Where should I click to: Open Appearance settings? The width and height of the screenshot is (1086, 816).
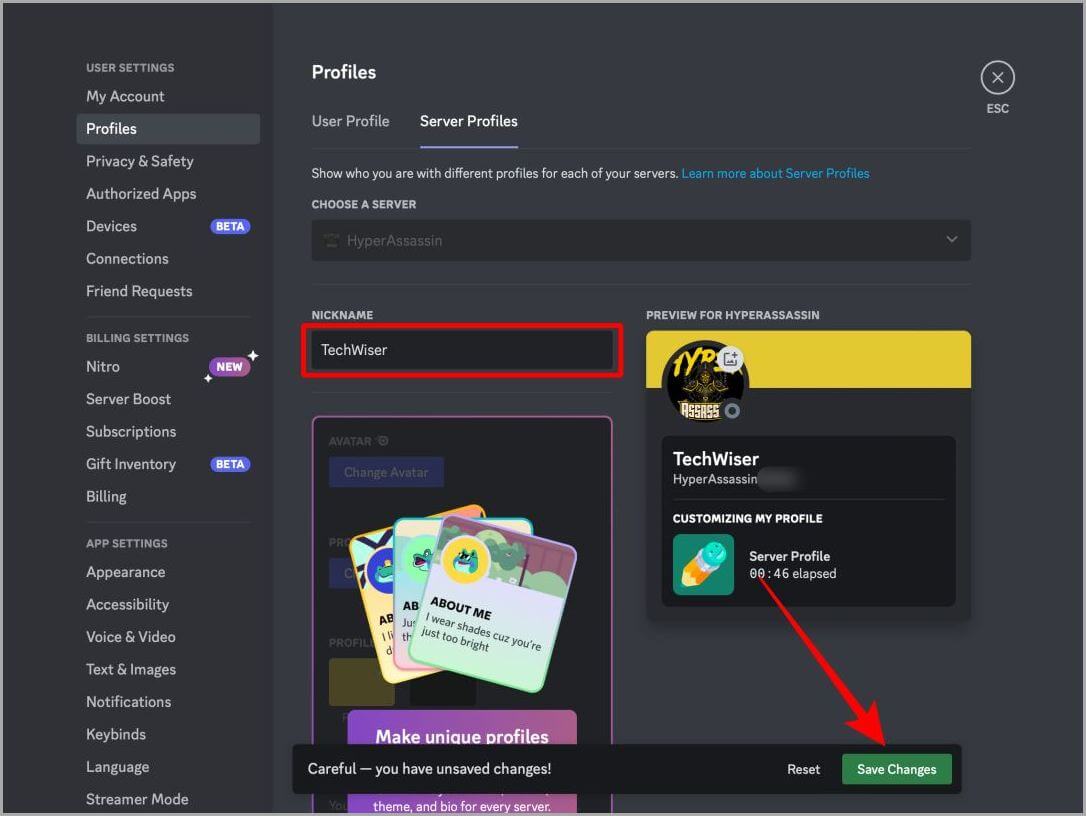pyautogui.click(x=168, y=572)
